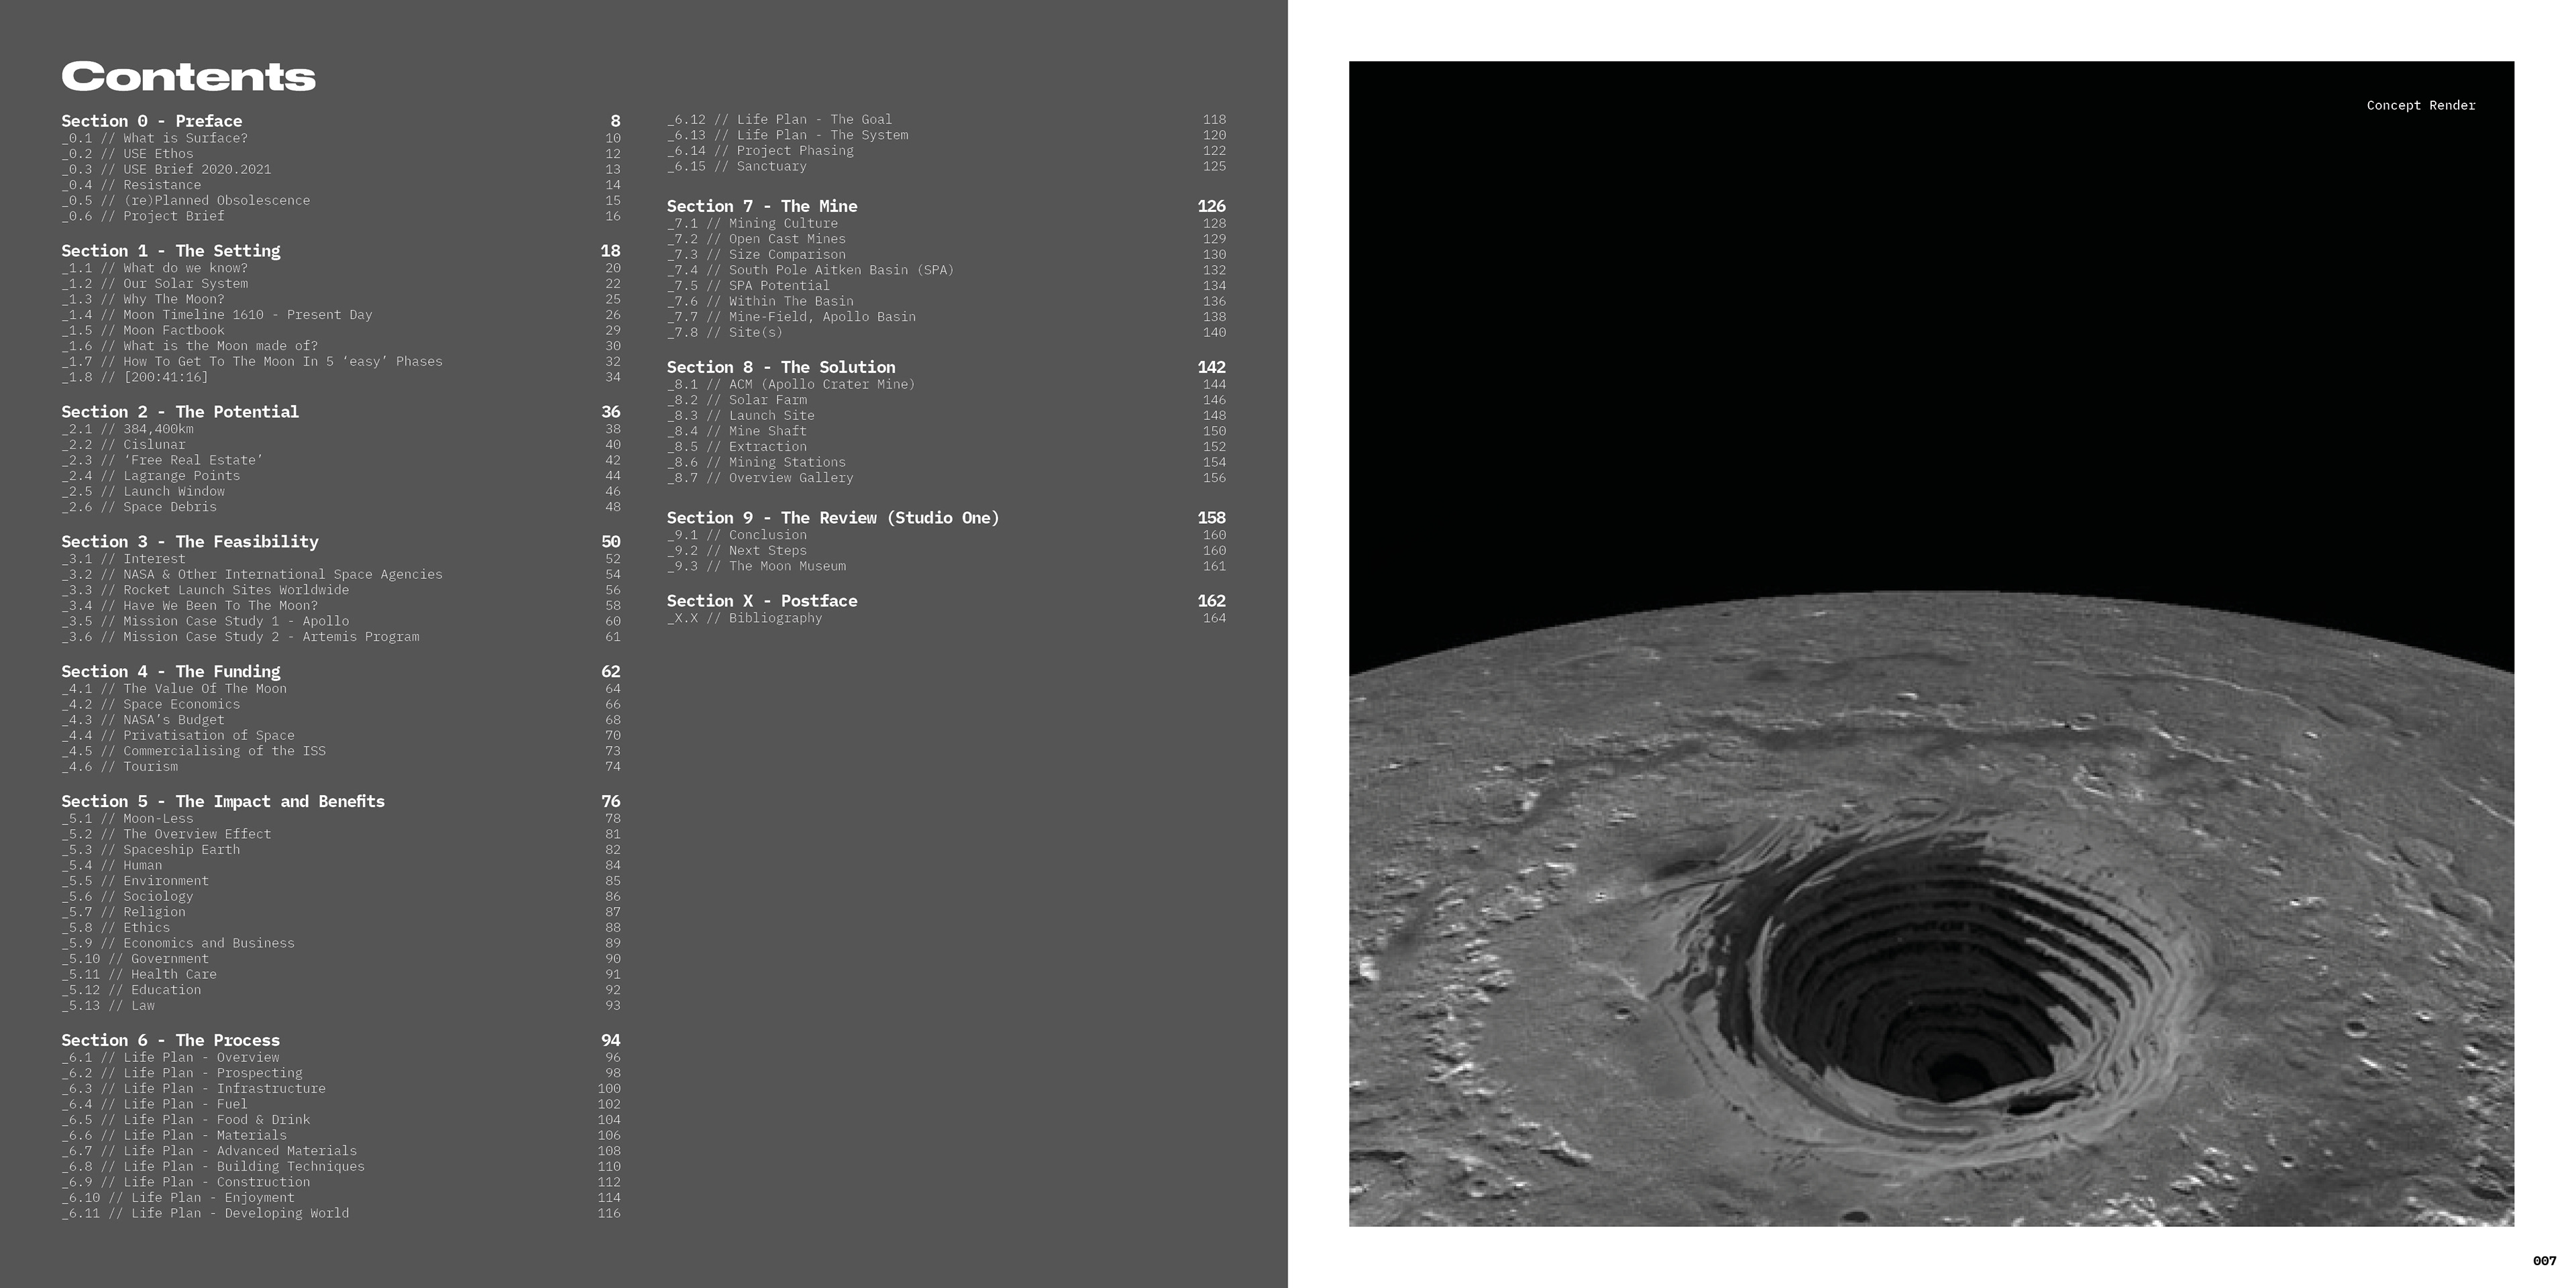This screenshot has width=2576, height=1288.
Task: Select Section 2 - The Potential entry
Action: [x=179, y=412]
